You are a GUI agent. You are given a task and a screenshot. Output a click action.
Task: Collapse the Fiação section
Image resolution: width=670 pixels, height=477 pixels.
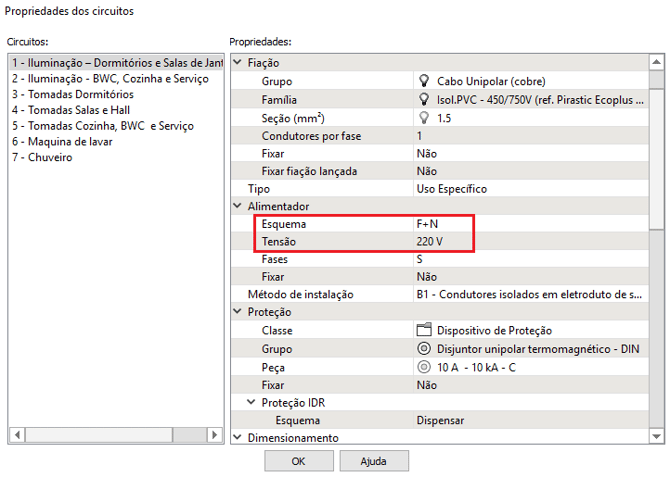[237, 63]
